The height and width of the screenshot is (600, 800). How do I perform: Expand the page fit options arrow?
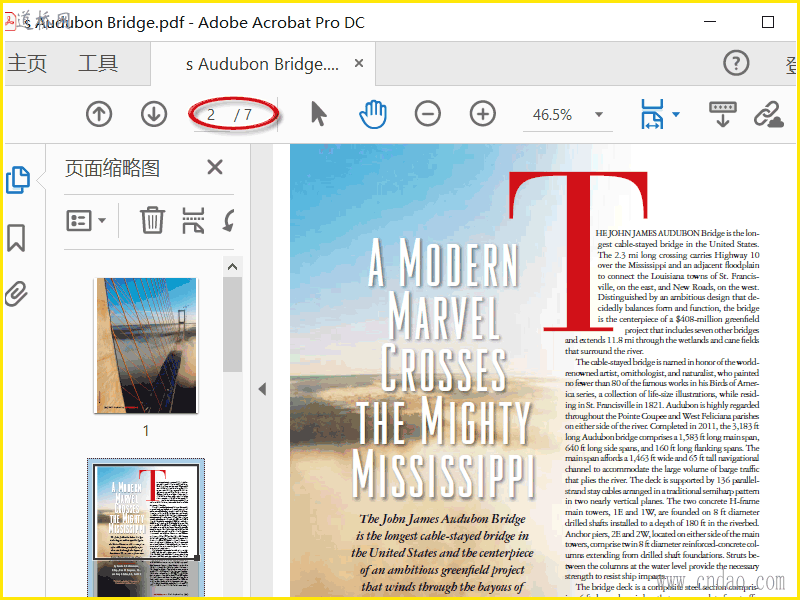(x=676, y=114)
